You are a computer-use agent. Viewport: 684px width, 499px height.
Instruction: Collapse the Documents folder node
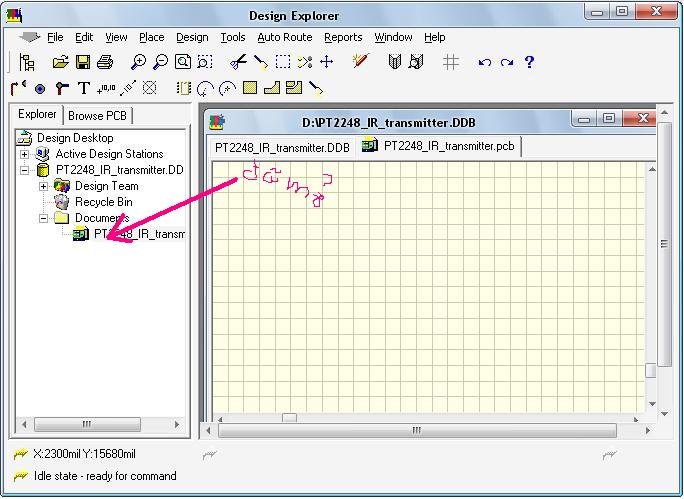point(43,218)
